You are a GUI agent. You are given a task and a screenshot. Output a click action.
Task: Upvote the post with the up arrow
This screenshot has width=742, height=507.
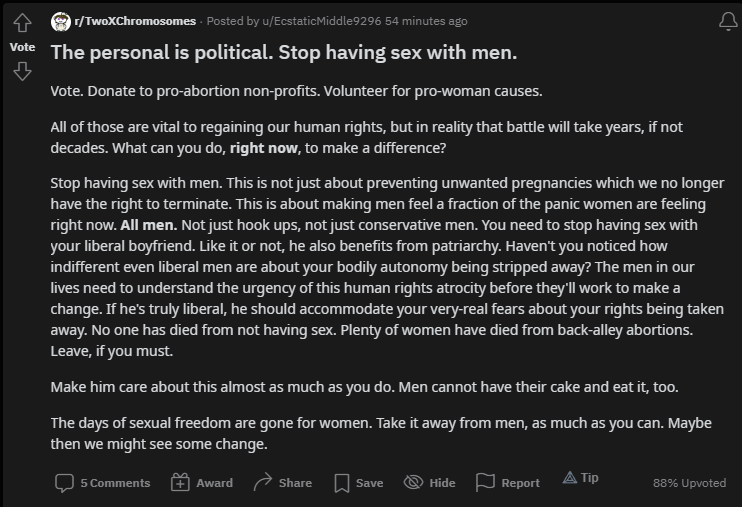pyautogui.click(x=22, y=22)
